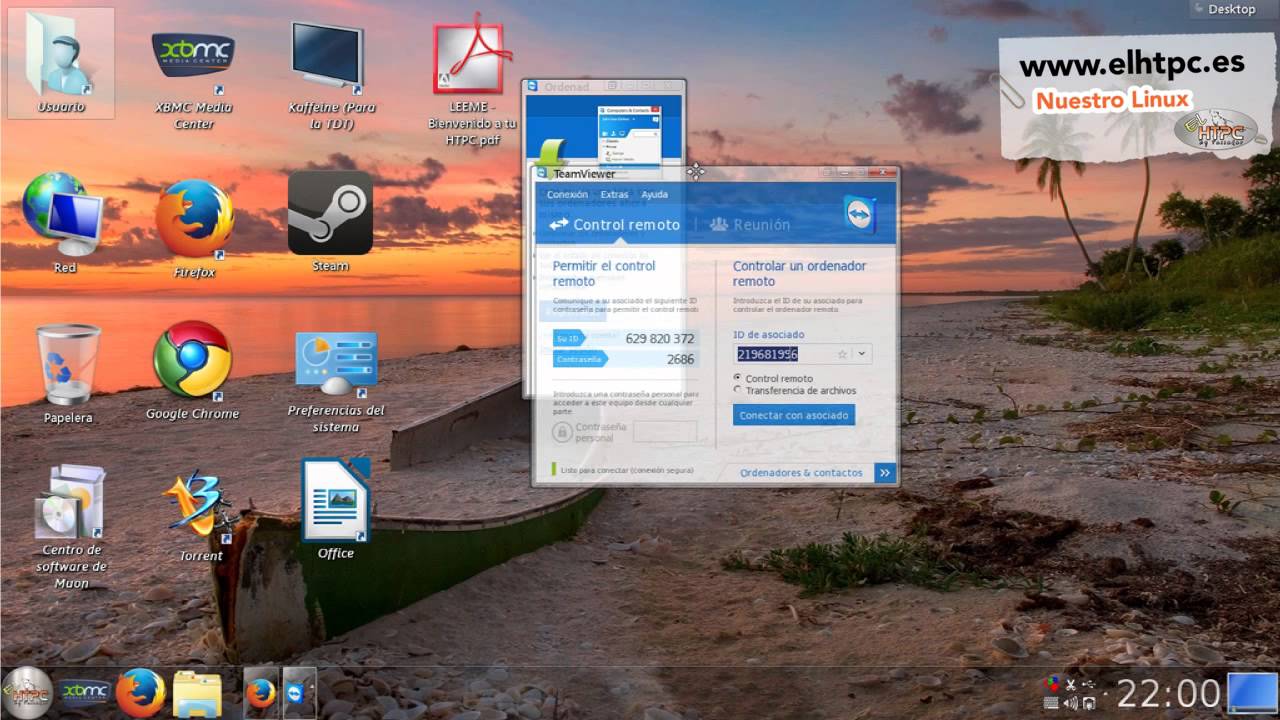The width and height of the screenshot is (1280, 720).
Task: Open the HTPC start menu launcher
Action: pyautogui.click(x=27, y=692)
